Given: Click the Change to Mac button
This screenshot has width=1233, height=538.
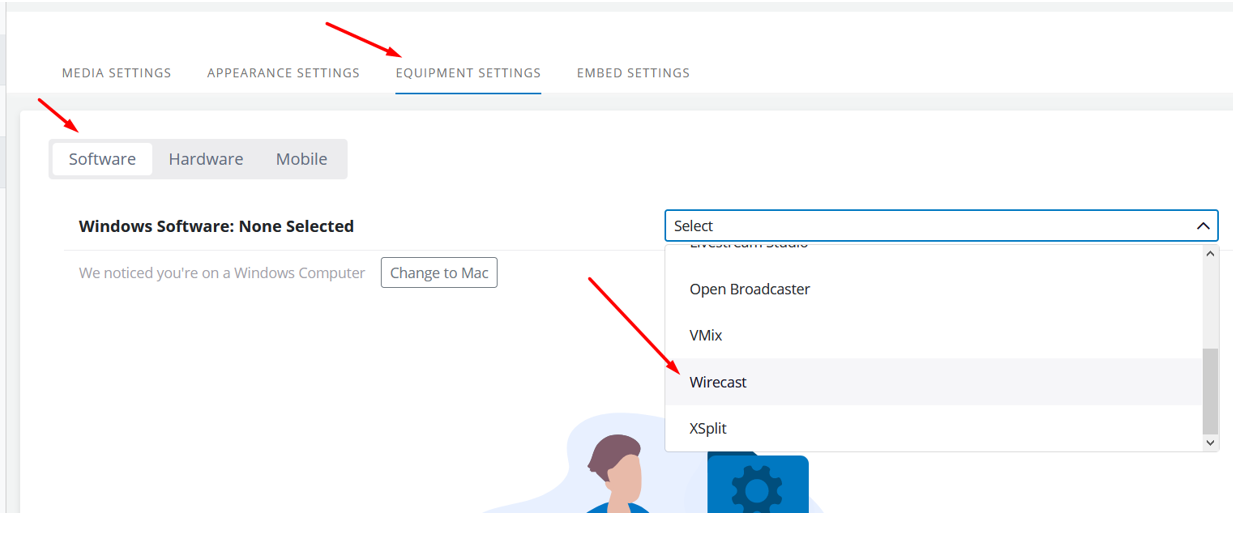Looking at the screenshot, I should (x=439, y=273).
